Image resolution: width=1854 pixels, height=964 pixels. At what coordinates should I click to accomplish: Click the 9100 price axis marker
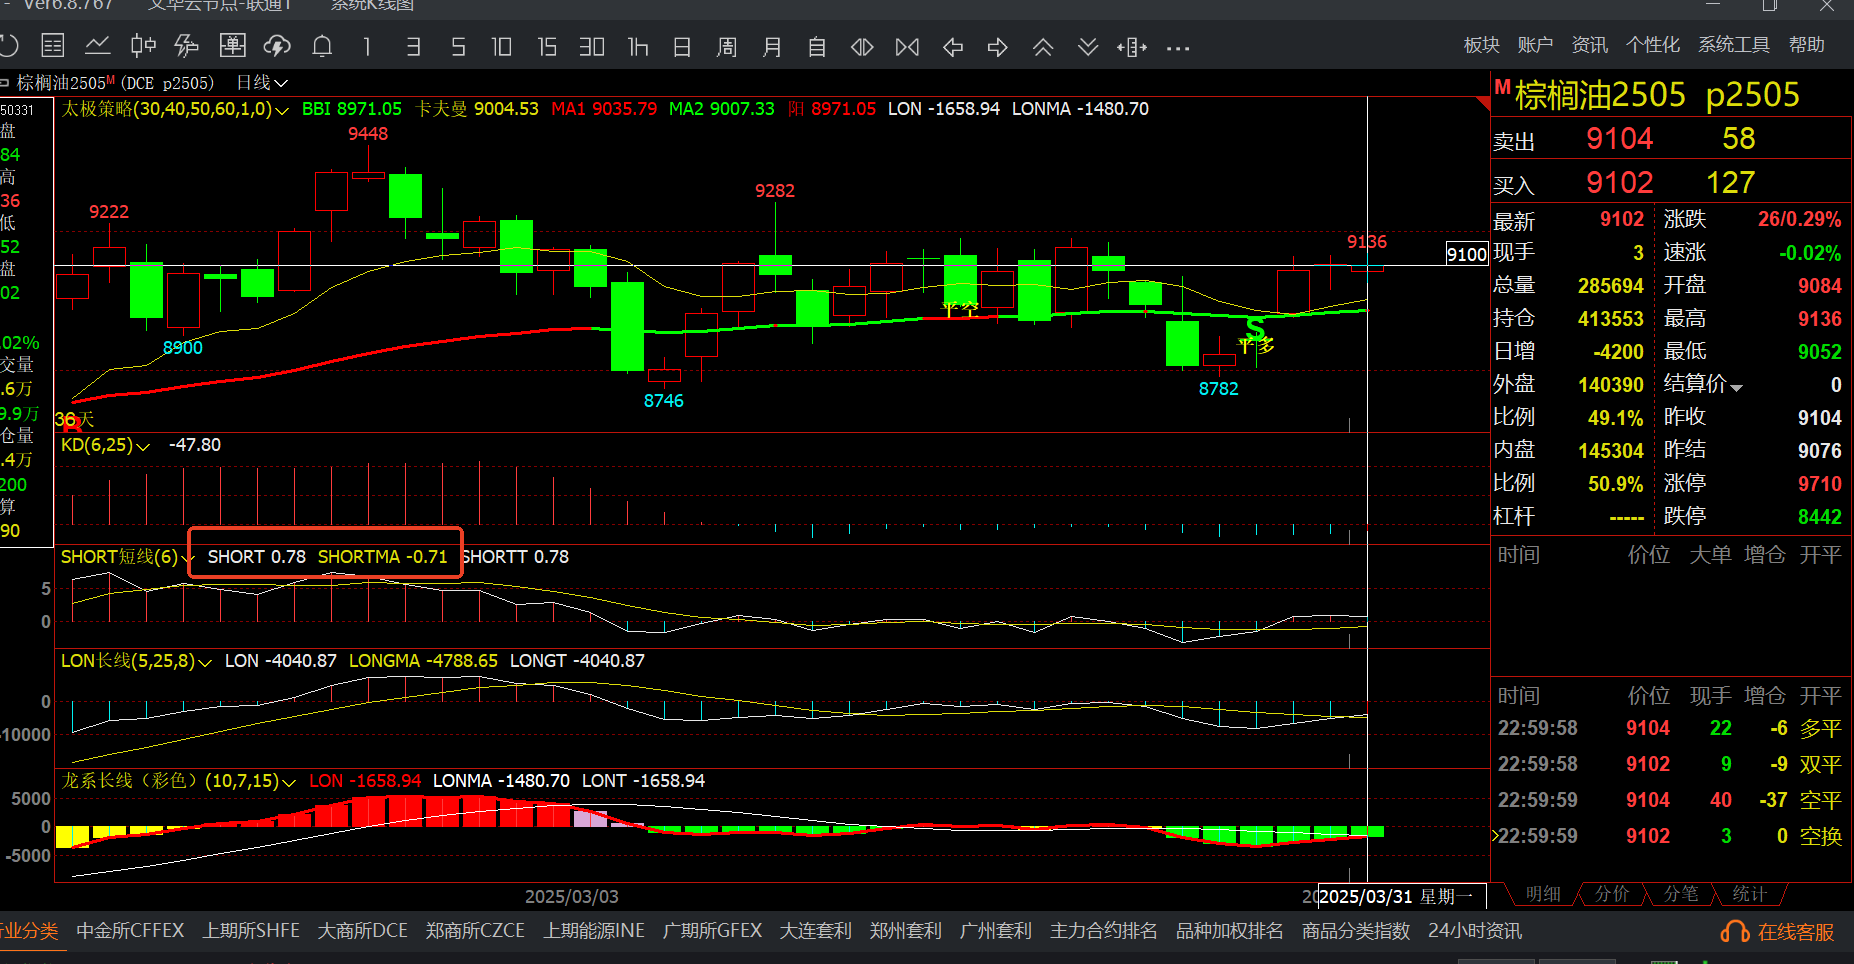[1467, 254]
